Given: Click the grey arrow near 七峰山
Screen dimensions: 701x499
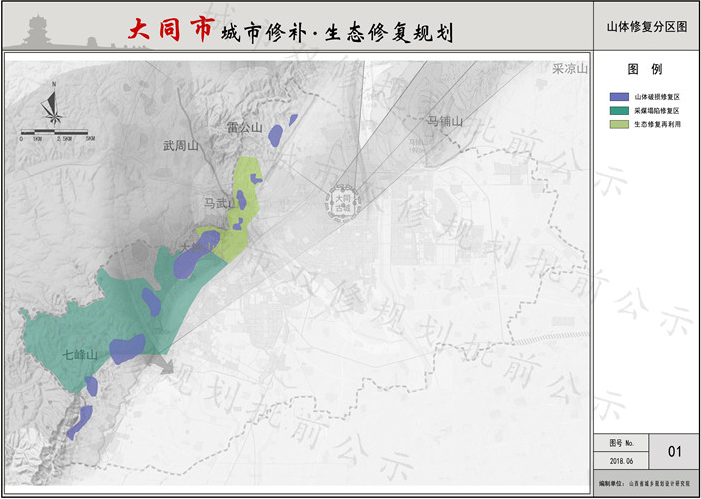Looking at the screenshot, I should [x=158, y=362].
